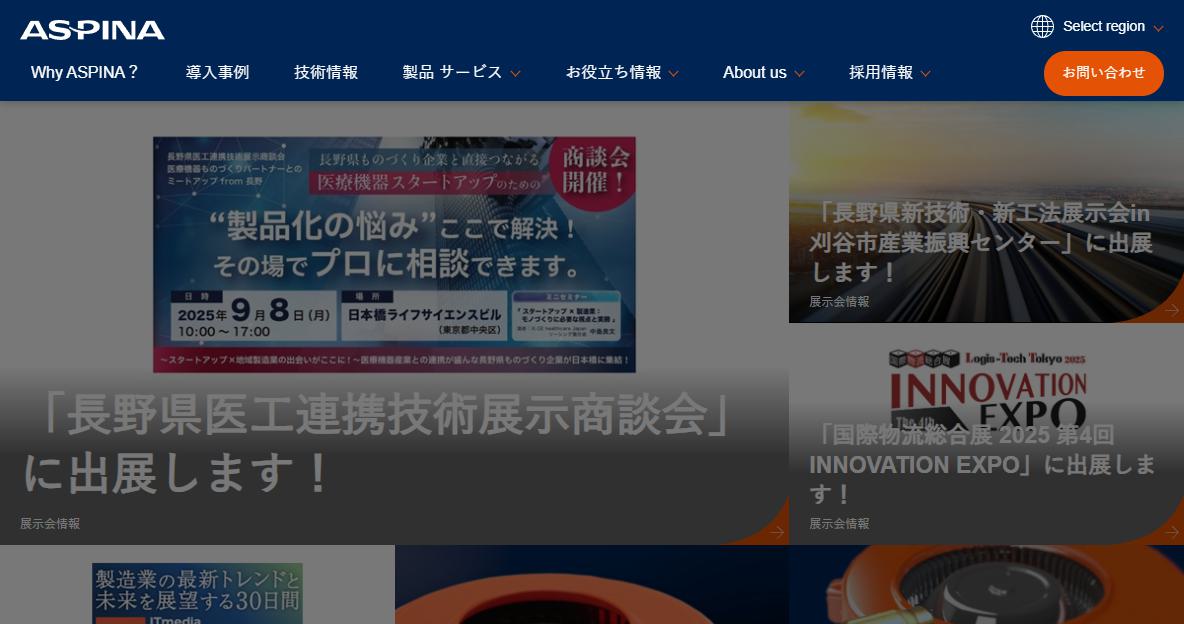
Task: Open the 国際物流総合展 2025 INNOVATION EXPO headline
Action: pos(982,464)
